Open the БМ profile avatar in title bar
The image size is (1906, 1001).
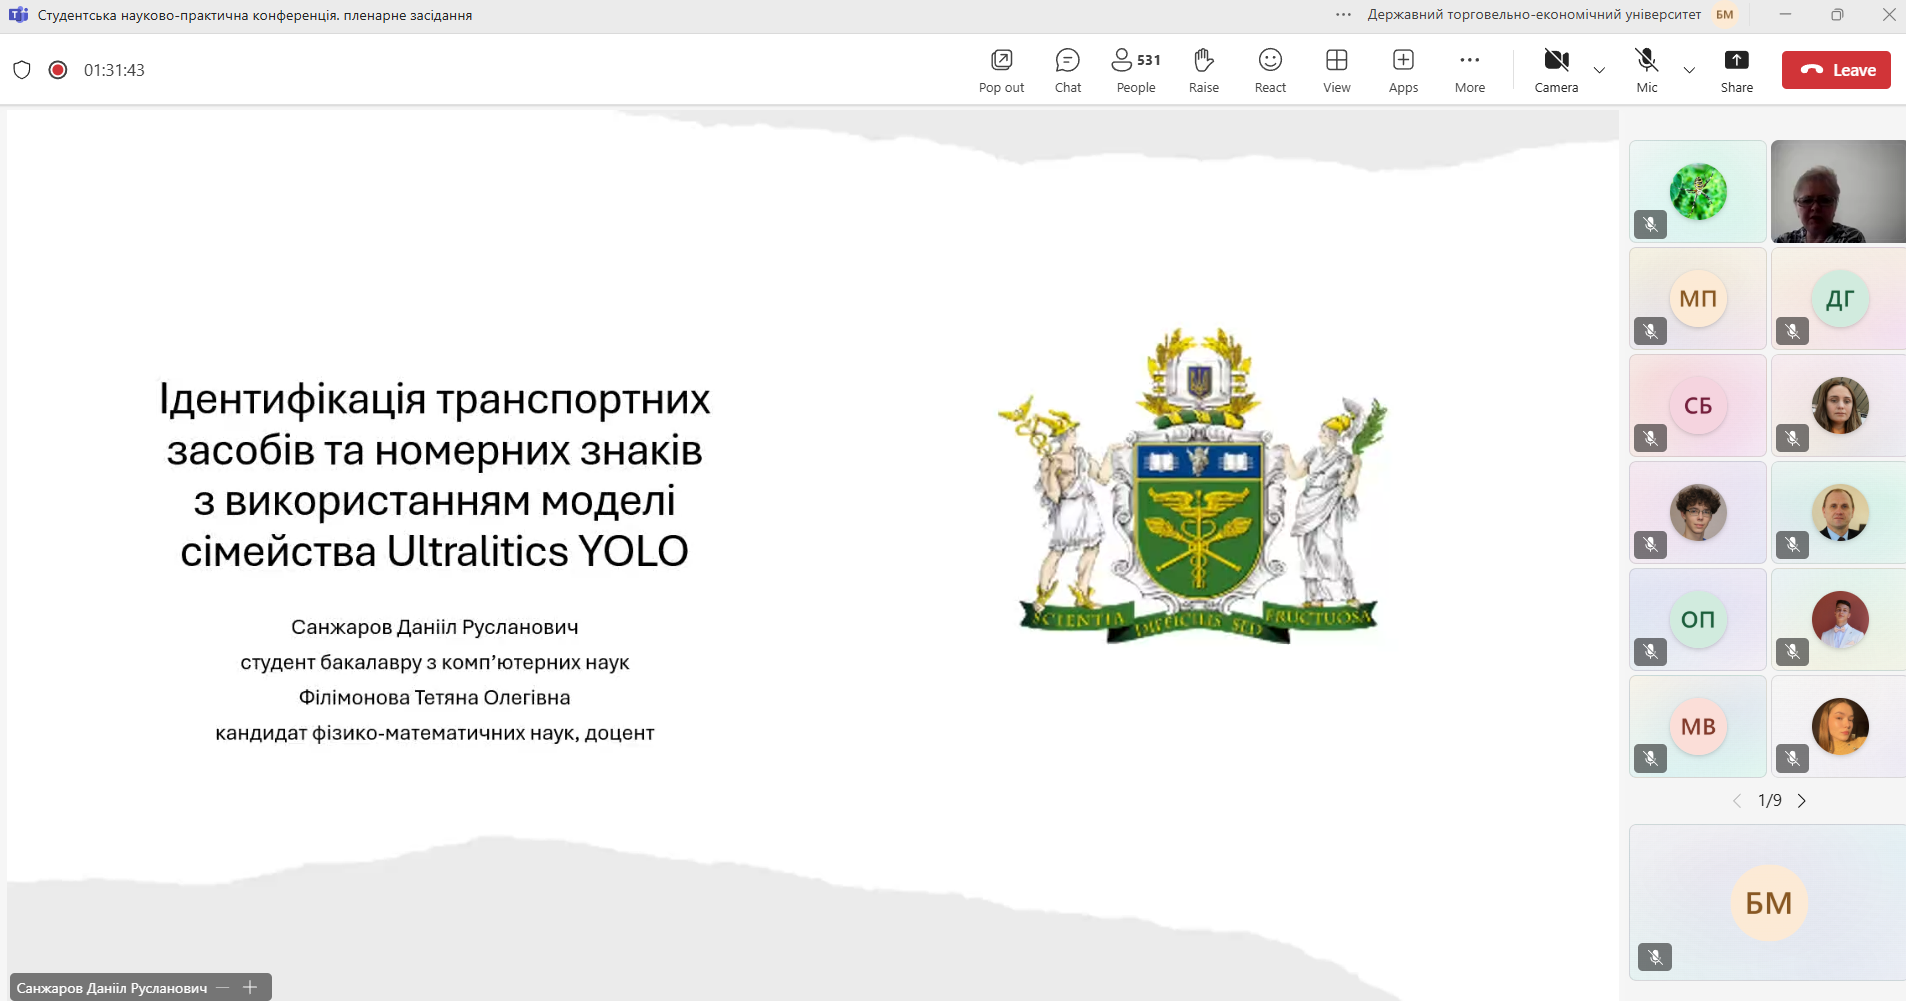pos(1725,15)
